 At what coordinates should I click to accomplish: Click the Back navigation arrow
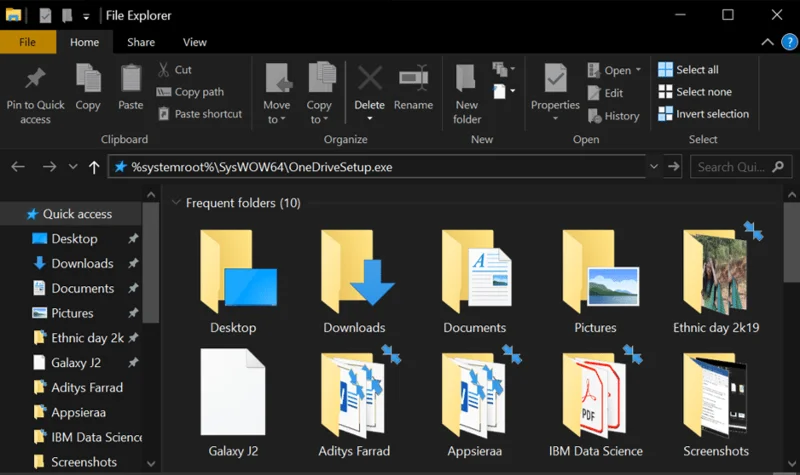click(x=18, y=166)
